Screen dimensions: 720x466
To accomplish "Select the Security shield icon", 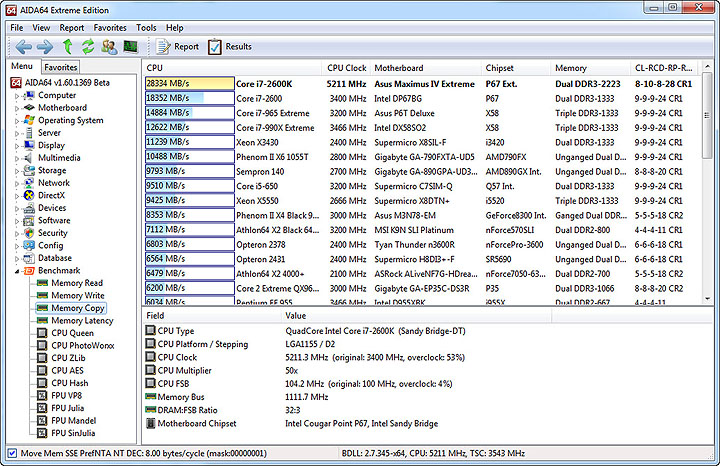I will [29, 233].
